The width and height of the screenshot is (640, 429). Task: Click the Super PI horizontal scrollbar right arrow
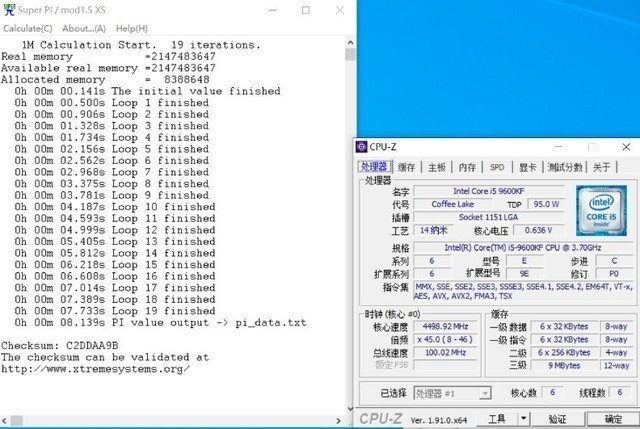pyautogui.click(x=338, y=420)
